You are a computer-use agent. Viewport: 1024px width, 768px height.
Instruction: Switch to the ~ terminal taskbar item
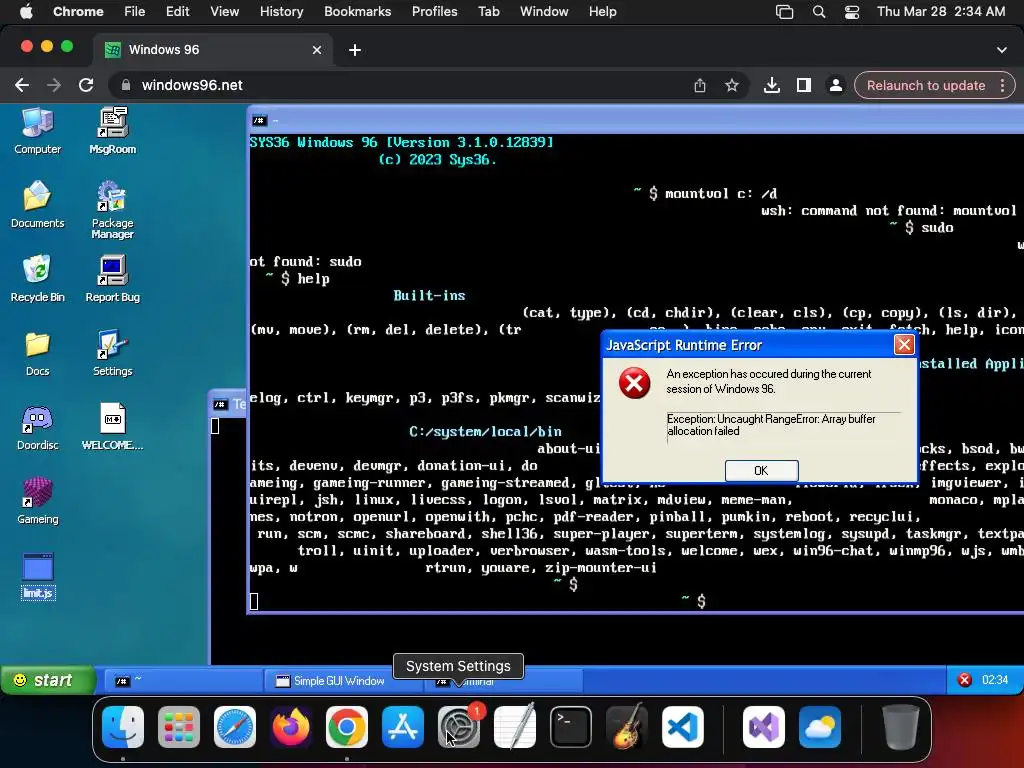183,680
